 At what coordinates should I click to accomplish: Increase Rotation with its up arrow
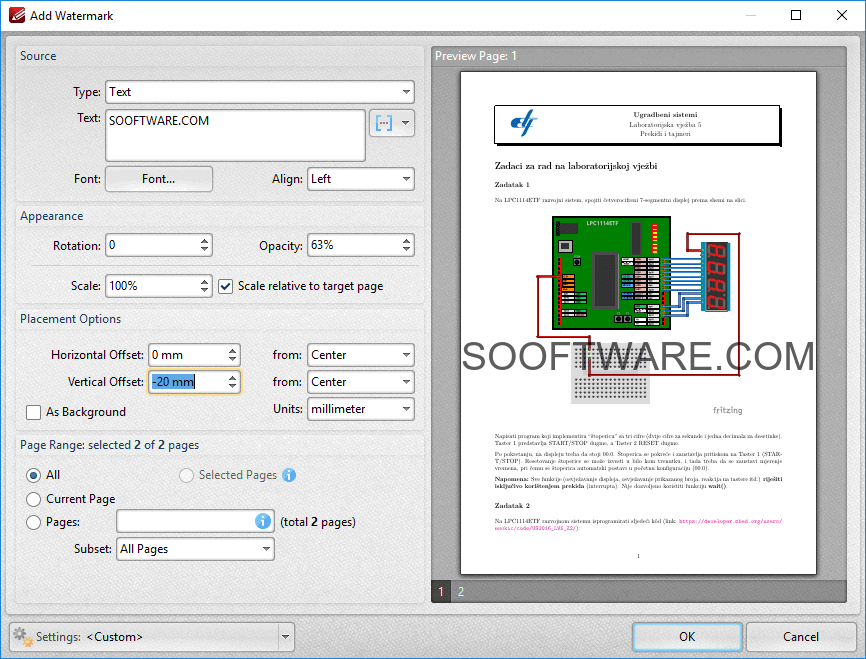coord(203,240)
